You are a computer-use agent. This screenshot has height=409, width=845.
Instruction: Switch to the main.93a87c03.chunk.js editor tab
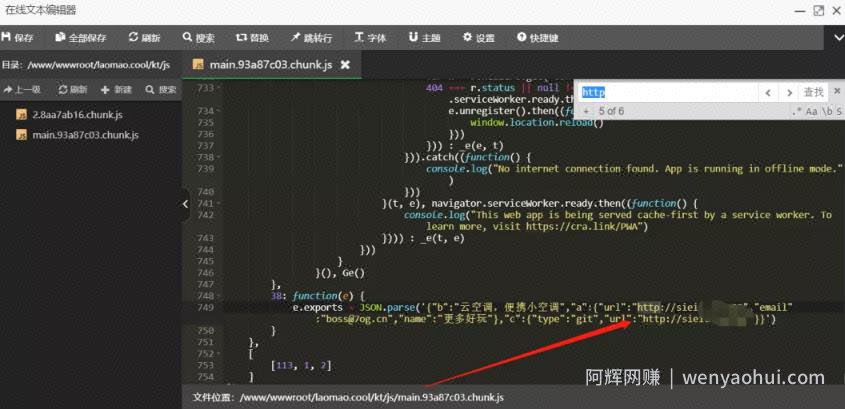coord(271,65)
